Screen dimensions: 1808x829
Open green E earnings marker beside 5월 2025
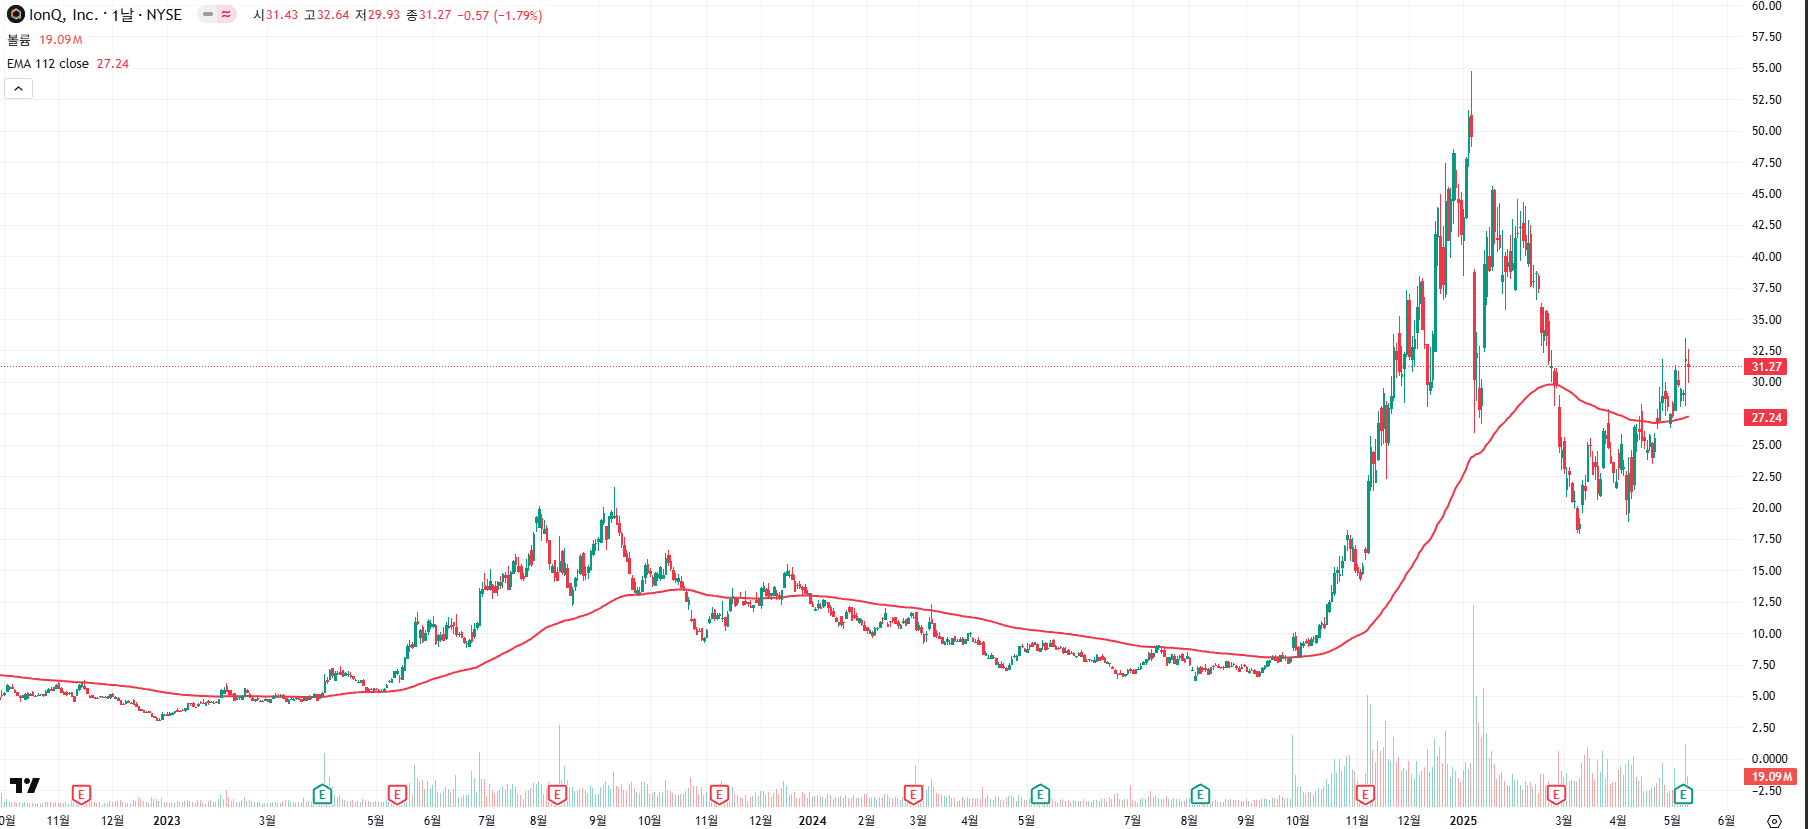[1683, 794]
